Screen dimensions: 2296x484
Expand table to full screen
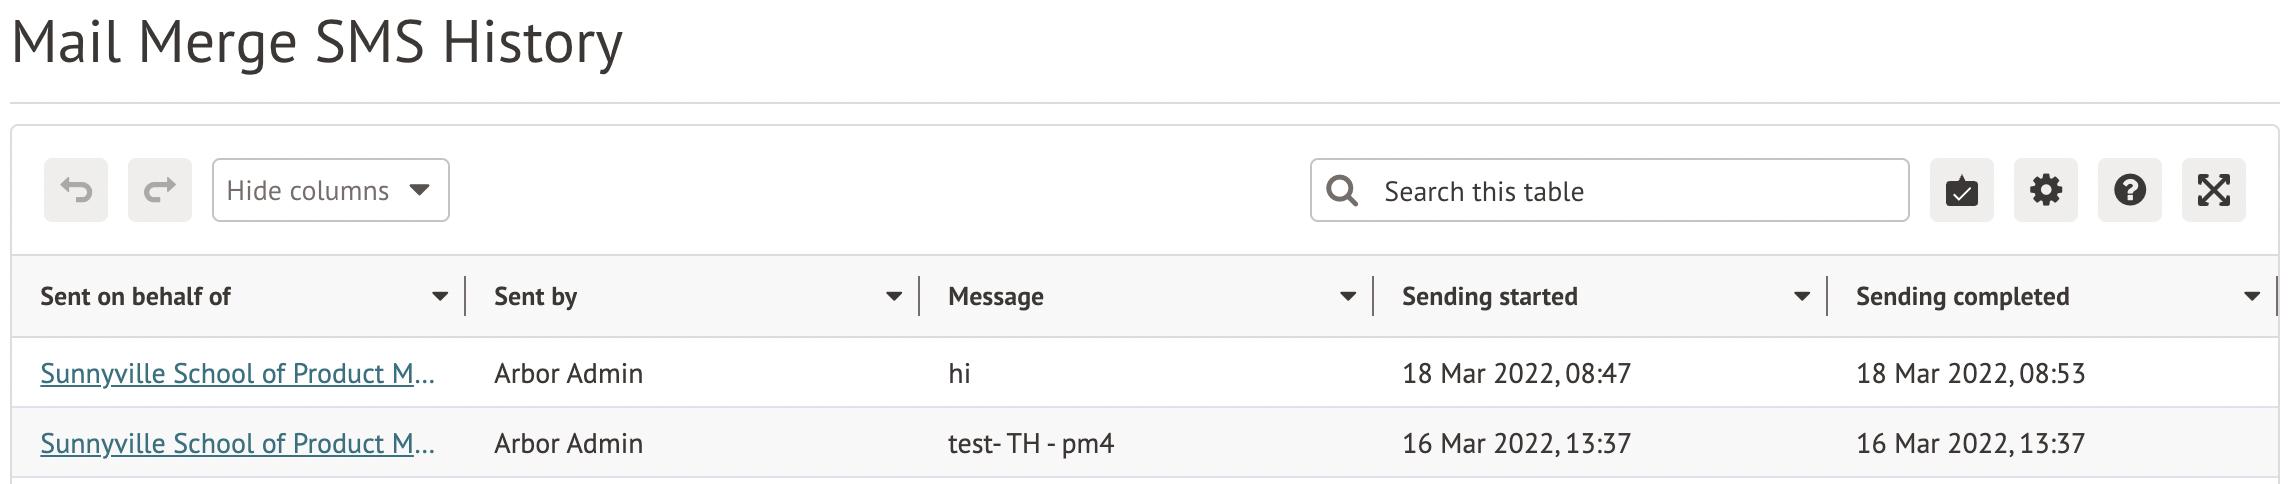[x=2213, y=190]
